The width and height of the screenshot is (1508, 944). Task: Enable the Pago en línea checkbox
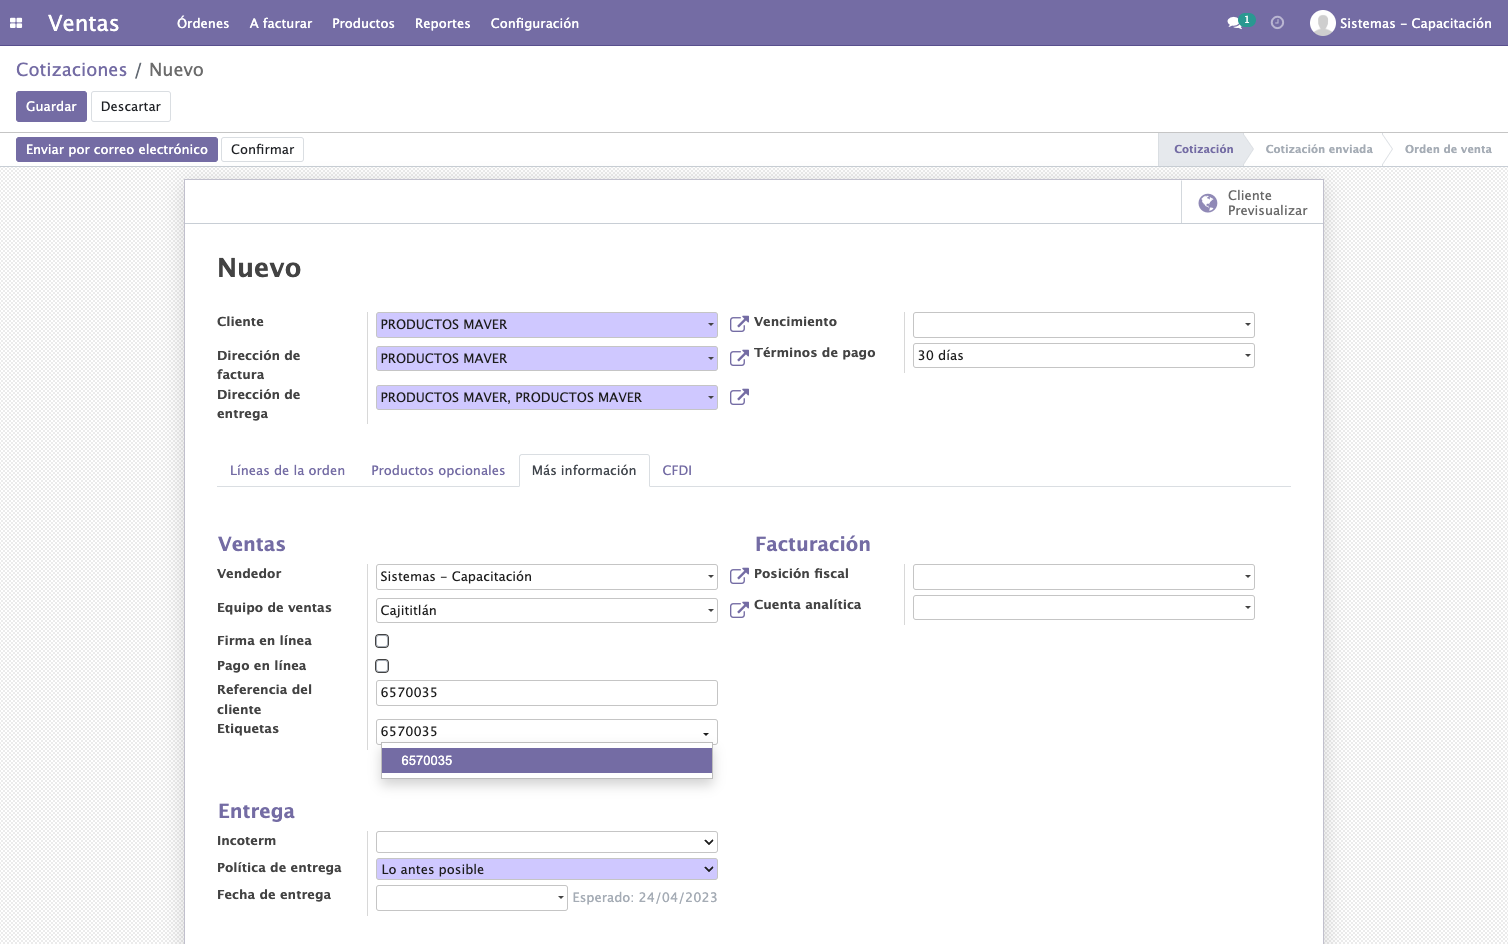(382, 666)
